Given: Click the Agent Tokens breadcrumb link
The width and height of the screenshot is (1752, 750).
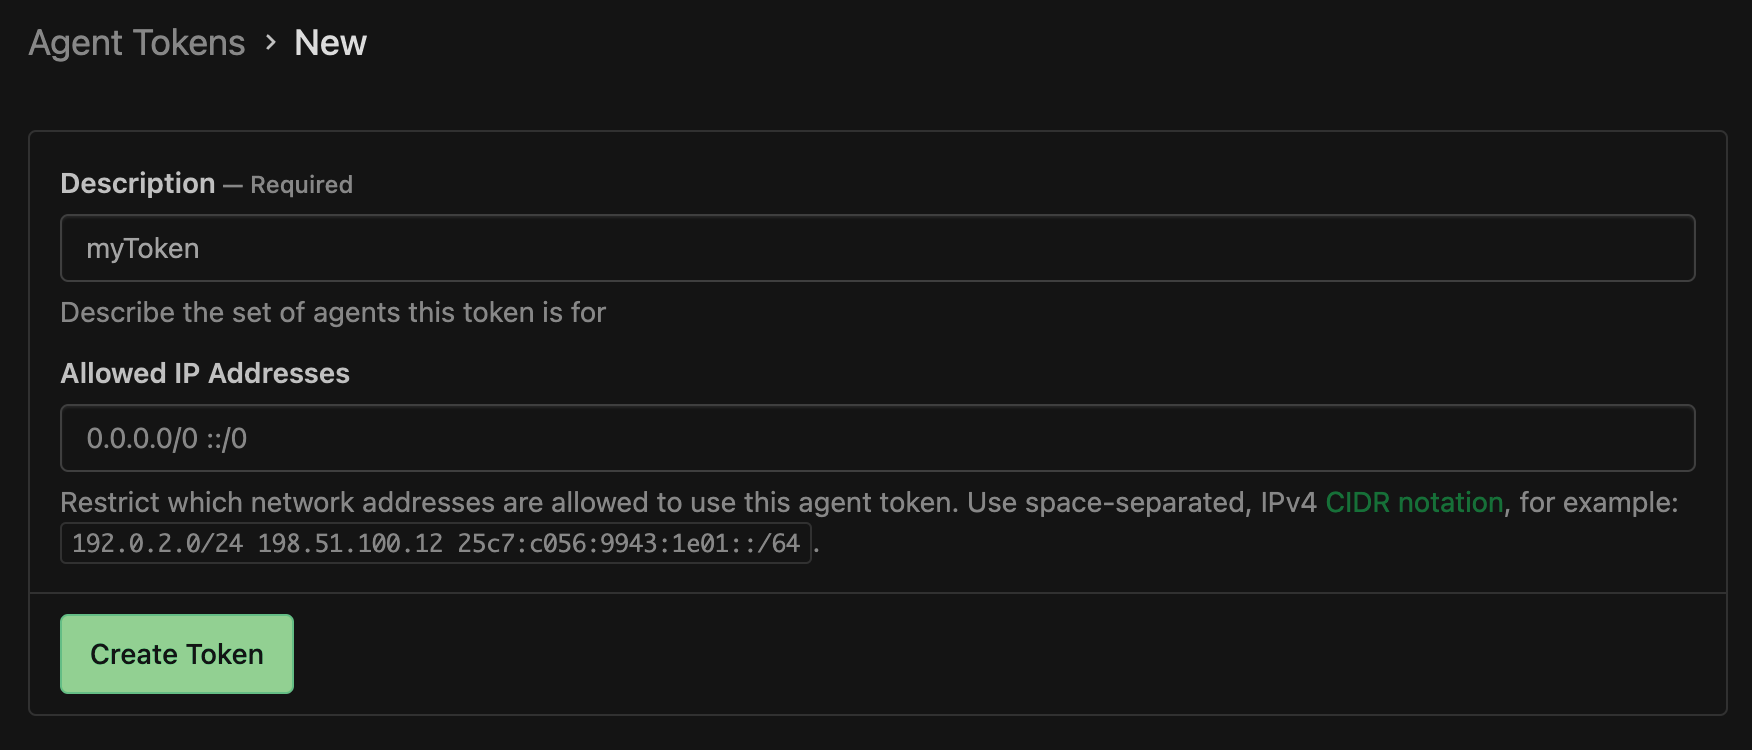Looking at the screenshot, I should point(137,42).
